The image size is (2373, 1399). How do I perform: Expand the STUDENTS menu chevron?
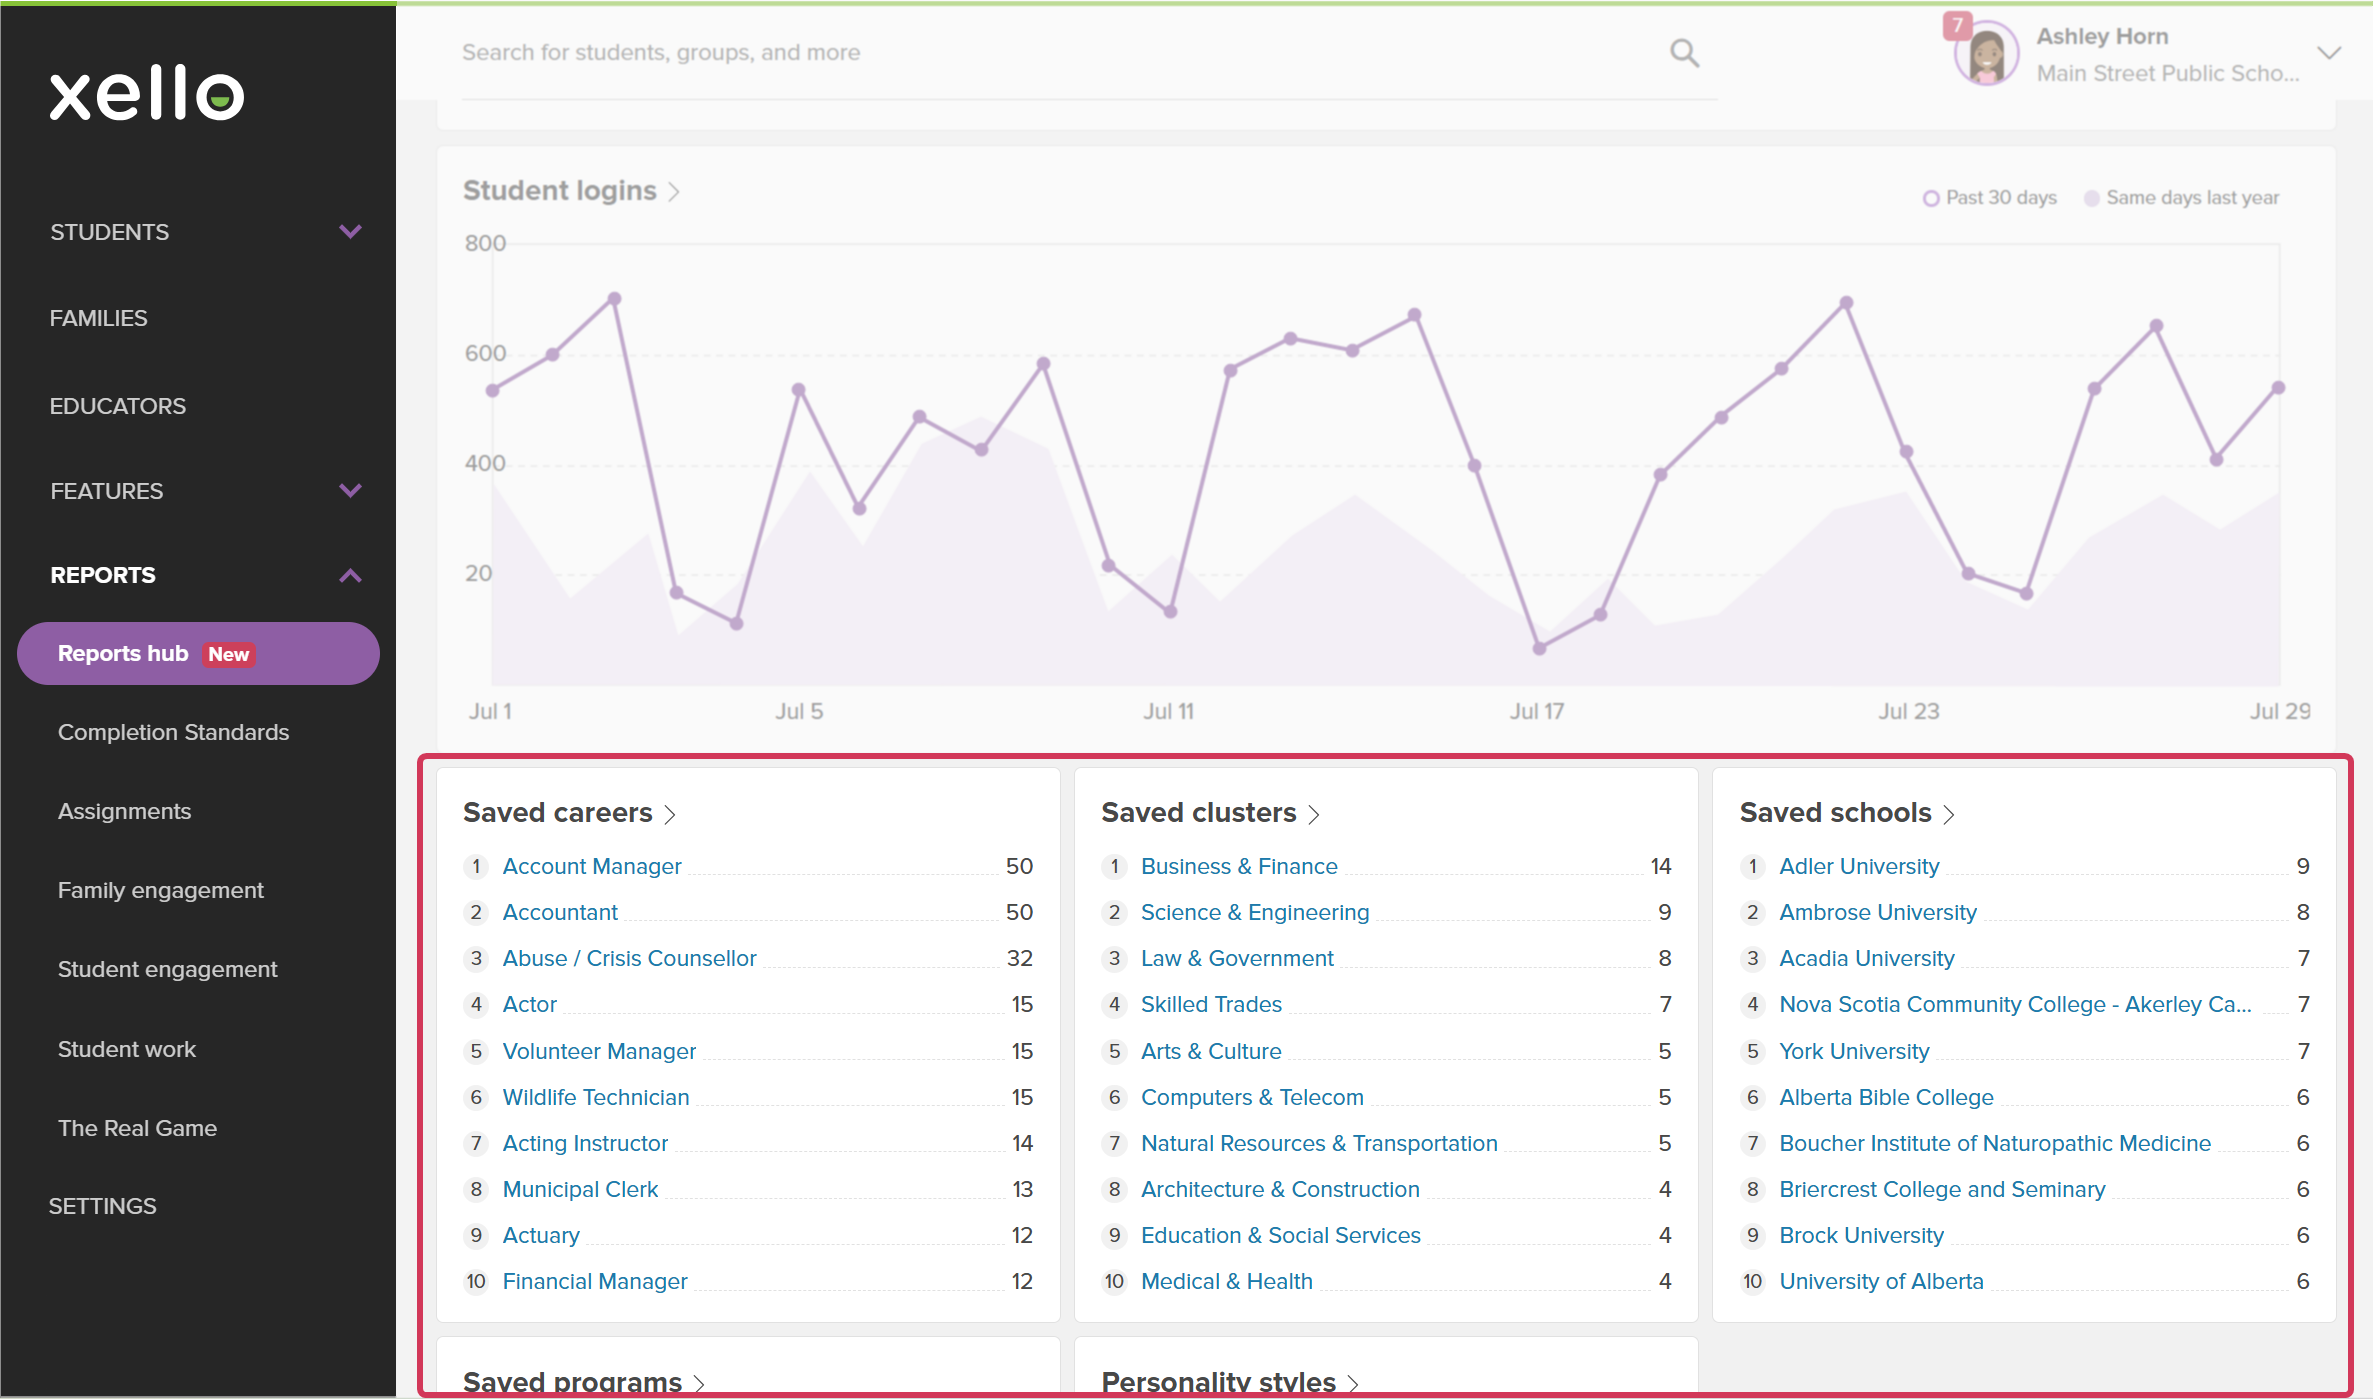350,232
